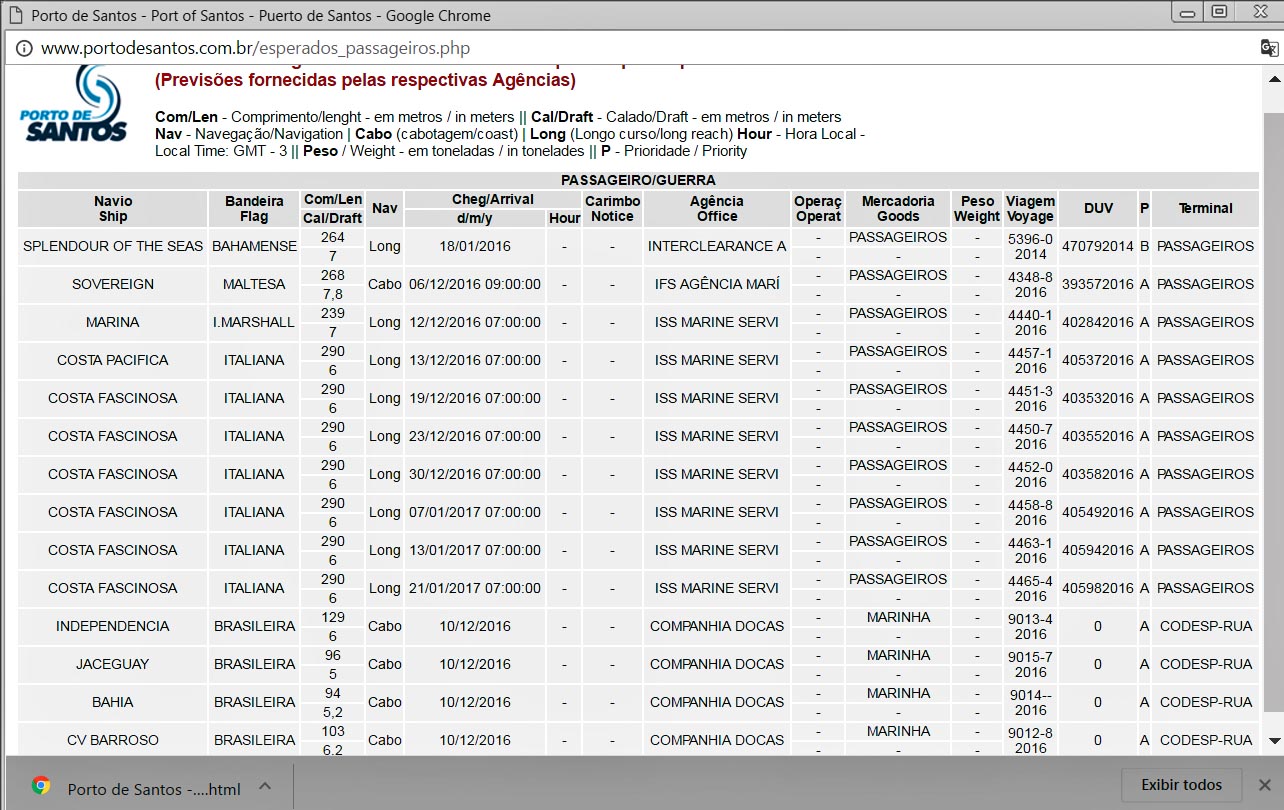The height and width of the screenshot is (810, 1284).
Task: Click the DUV number '405982016'
Action: click(x=1097, y=588)
